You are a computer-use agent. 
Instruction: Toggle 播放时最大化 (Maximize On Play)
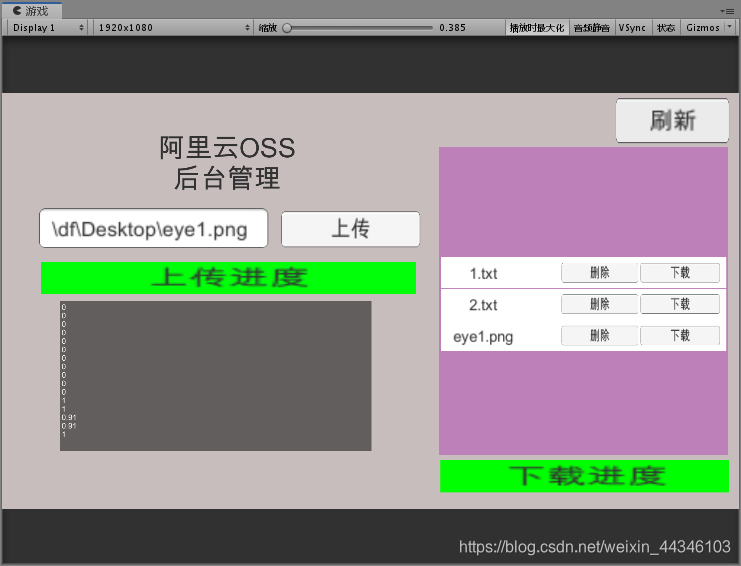(x=537, y=28)
